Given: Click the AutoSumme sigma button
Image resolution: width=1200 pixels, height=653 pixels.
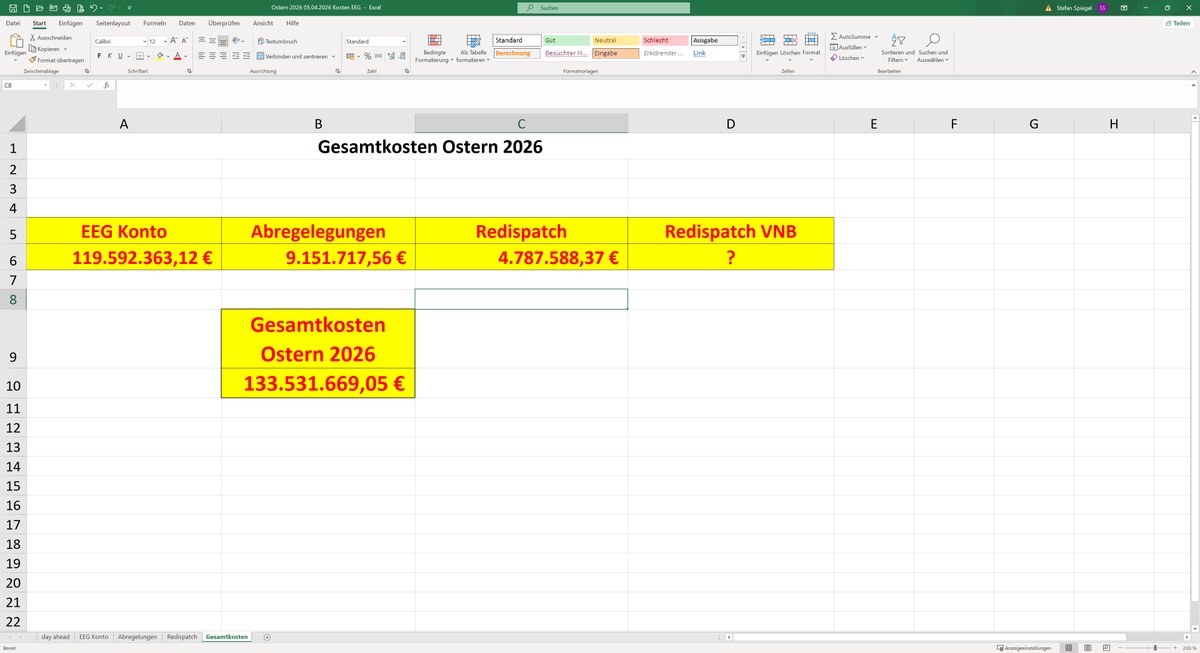Looking at the screenshot, I should [x=852, y=37].
